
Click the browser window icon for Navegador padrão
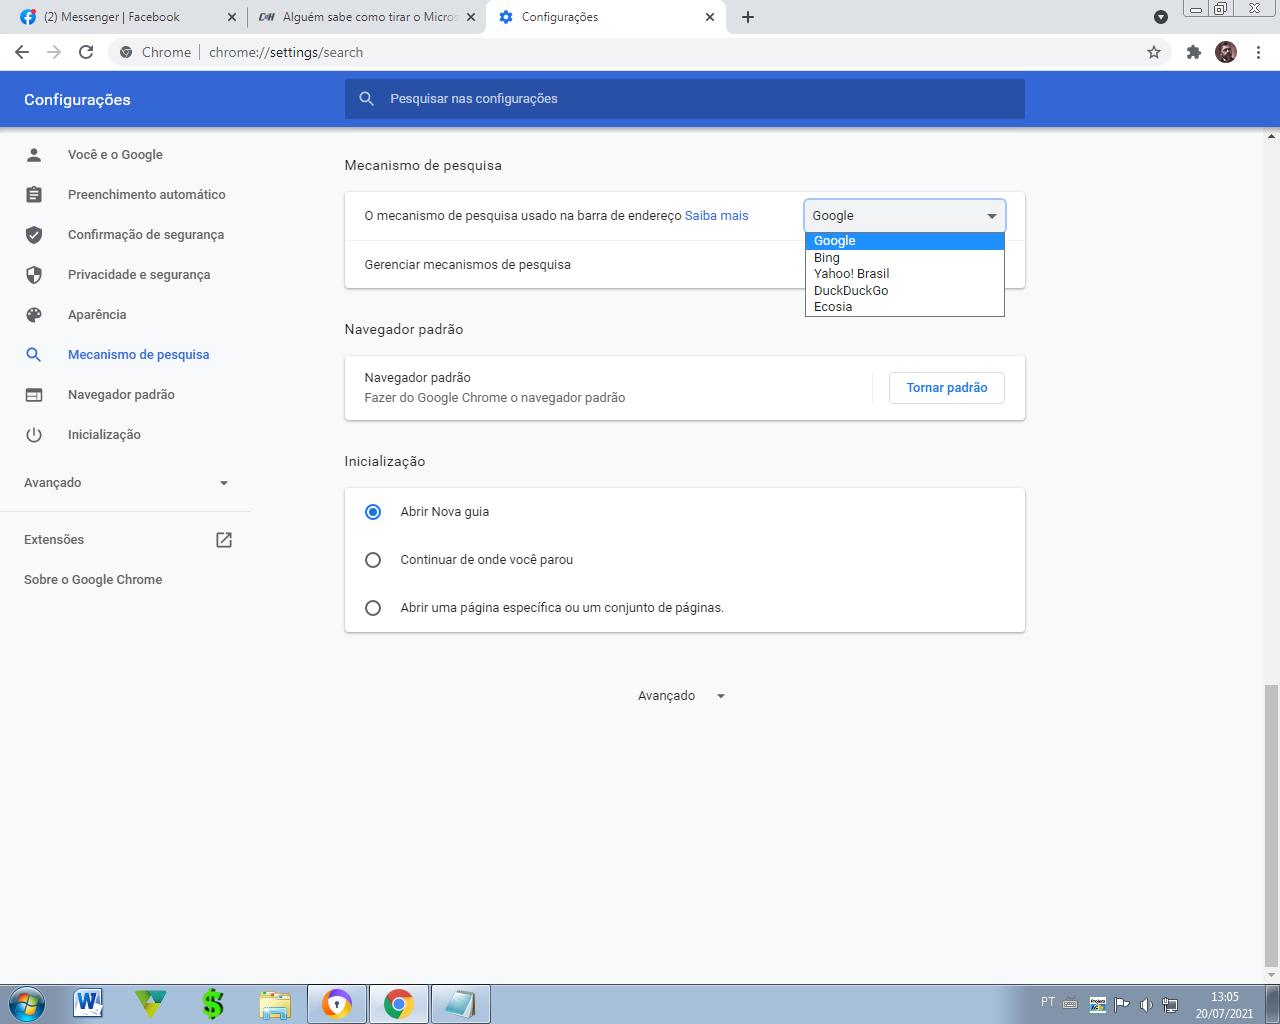click(34, 395)
